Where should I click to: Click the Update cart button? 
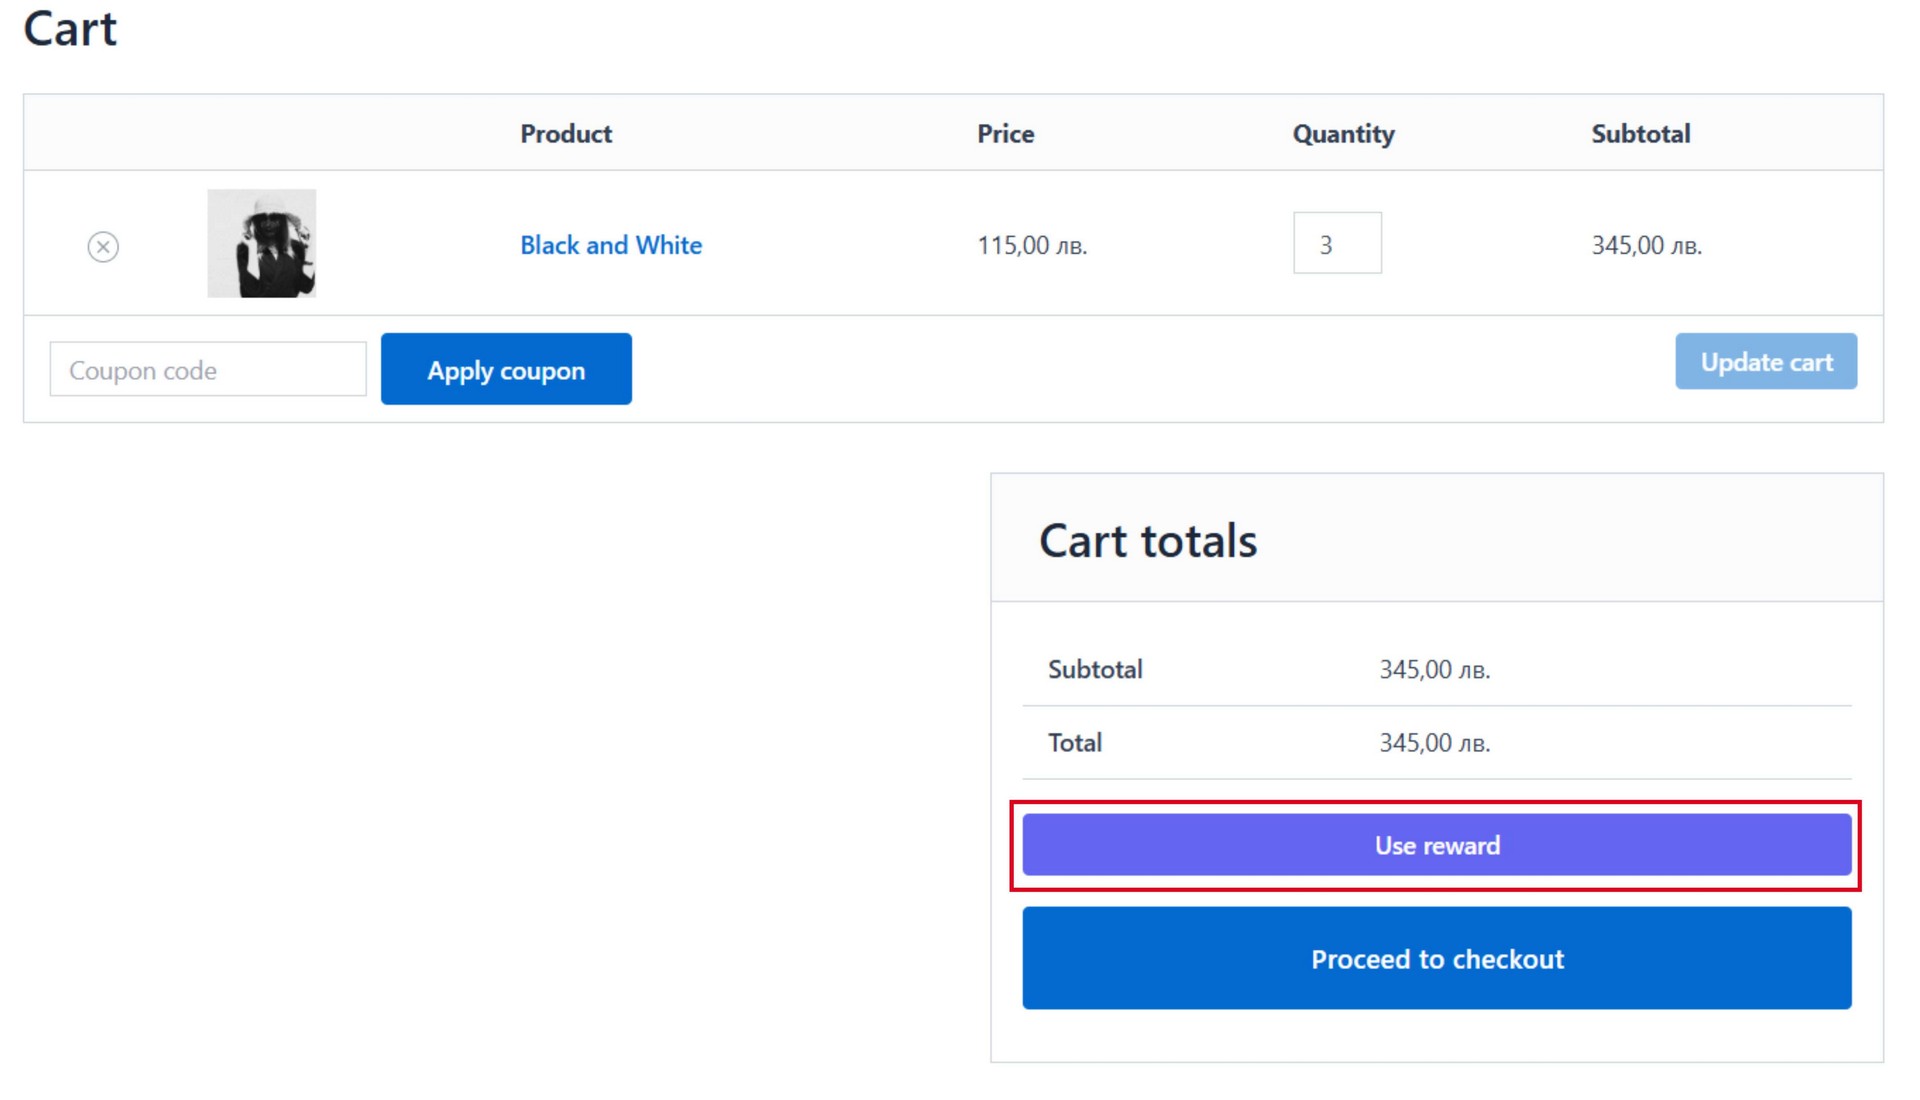1765,362
